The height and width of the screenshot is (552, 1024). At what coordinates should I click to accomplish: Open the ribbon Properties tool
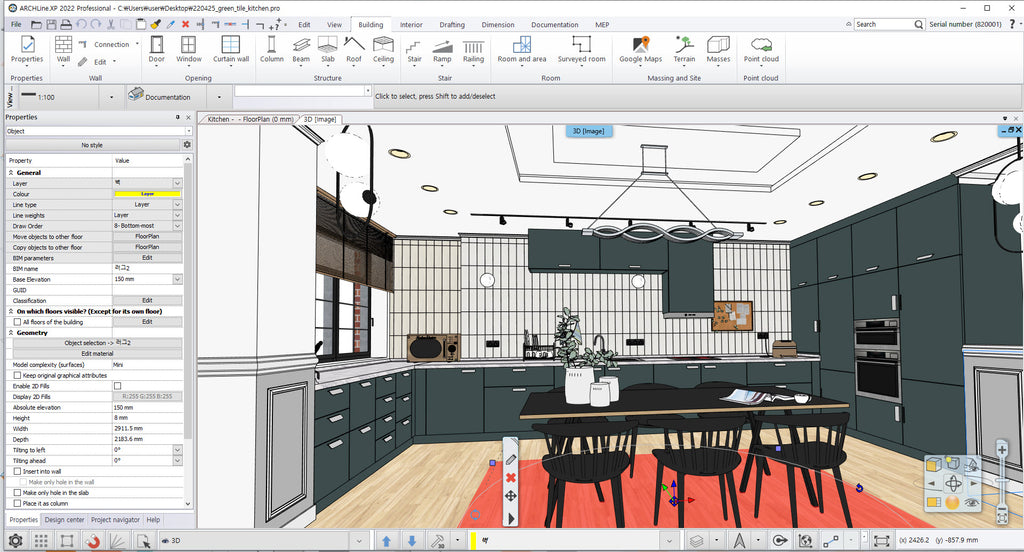(x=27, y=50)
